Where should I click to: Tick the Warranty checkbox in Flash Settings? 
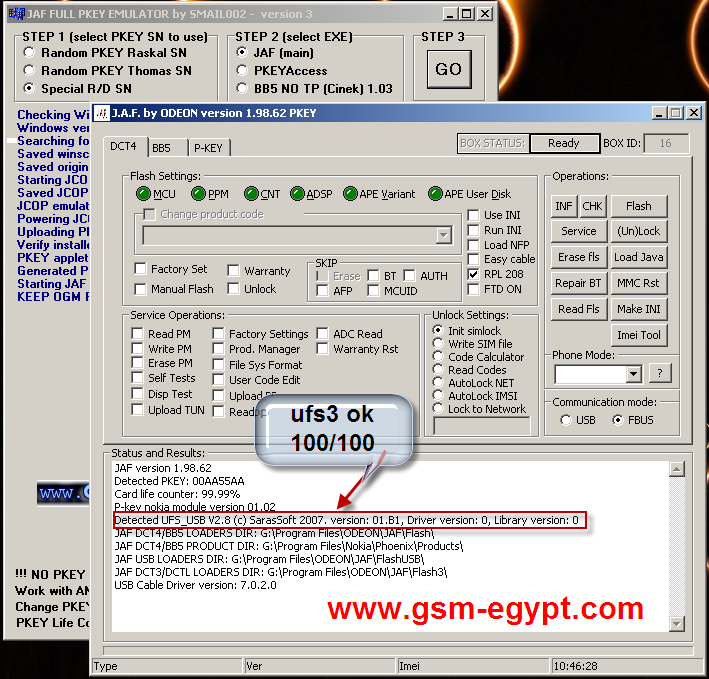(233, 271)
